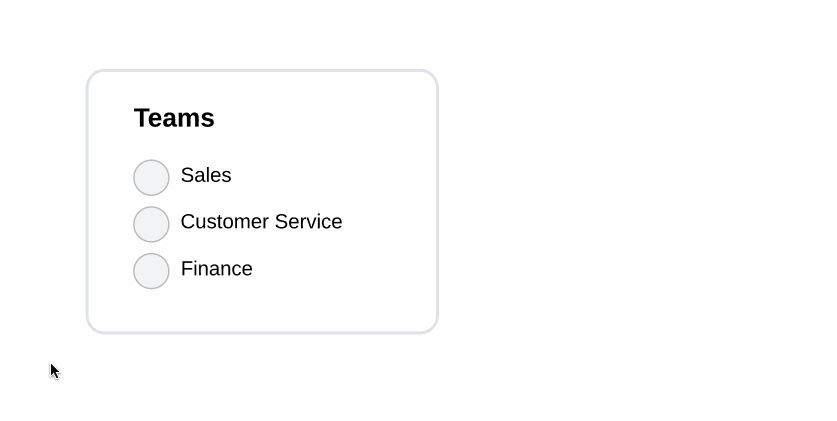The image size is (837, 421).
Task: Click the Teams heading
Action: pyautogui.click(x=174, y=118)
